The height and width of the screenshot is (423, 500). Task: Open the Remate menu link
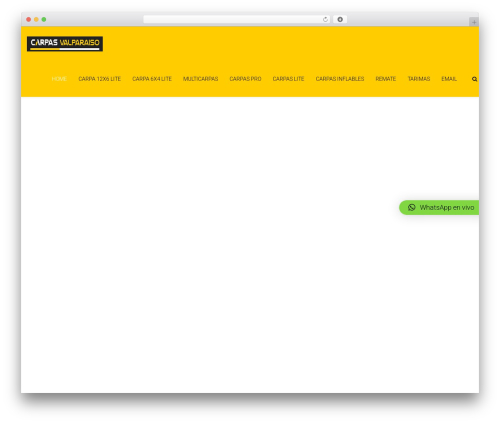[x=386, y=79]
